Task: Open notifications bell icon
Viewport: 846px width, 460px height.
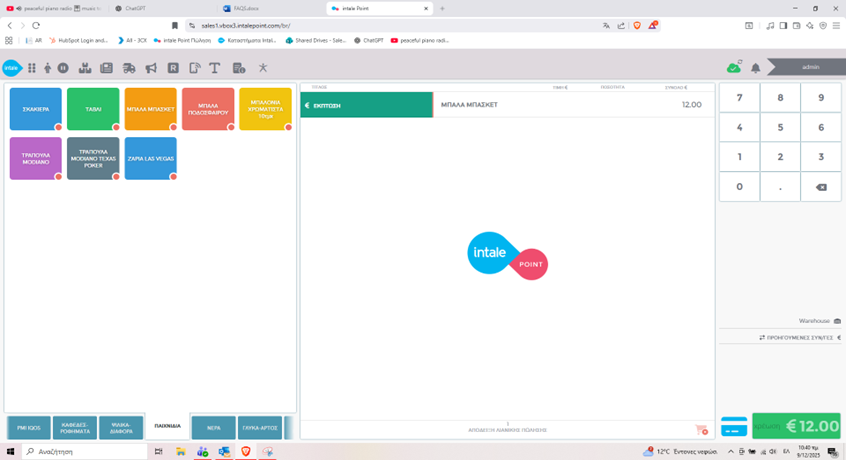Action: click(x=756, y=68)
